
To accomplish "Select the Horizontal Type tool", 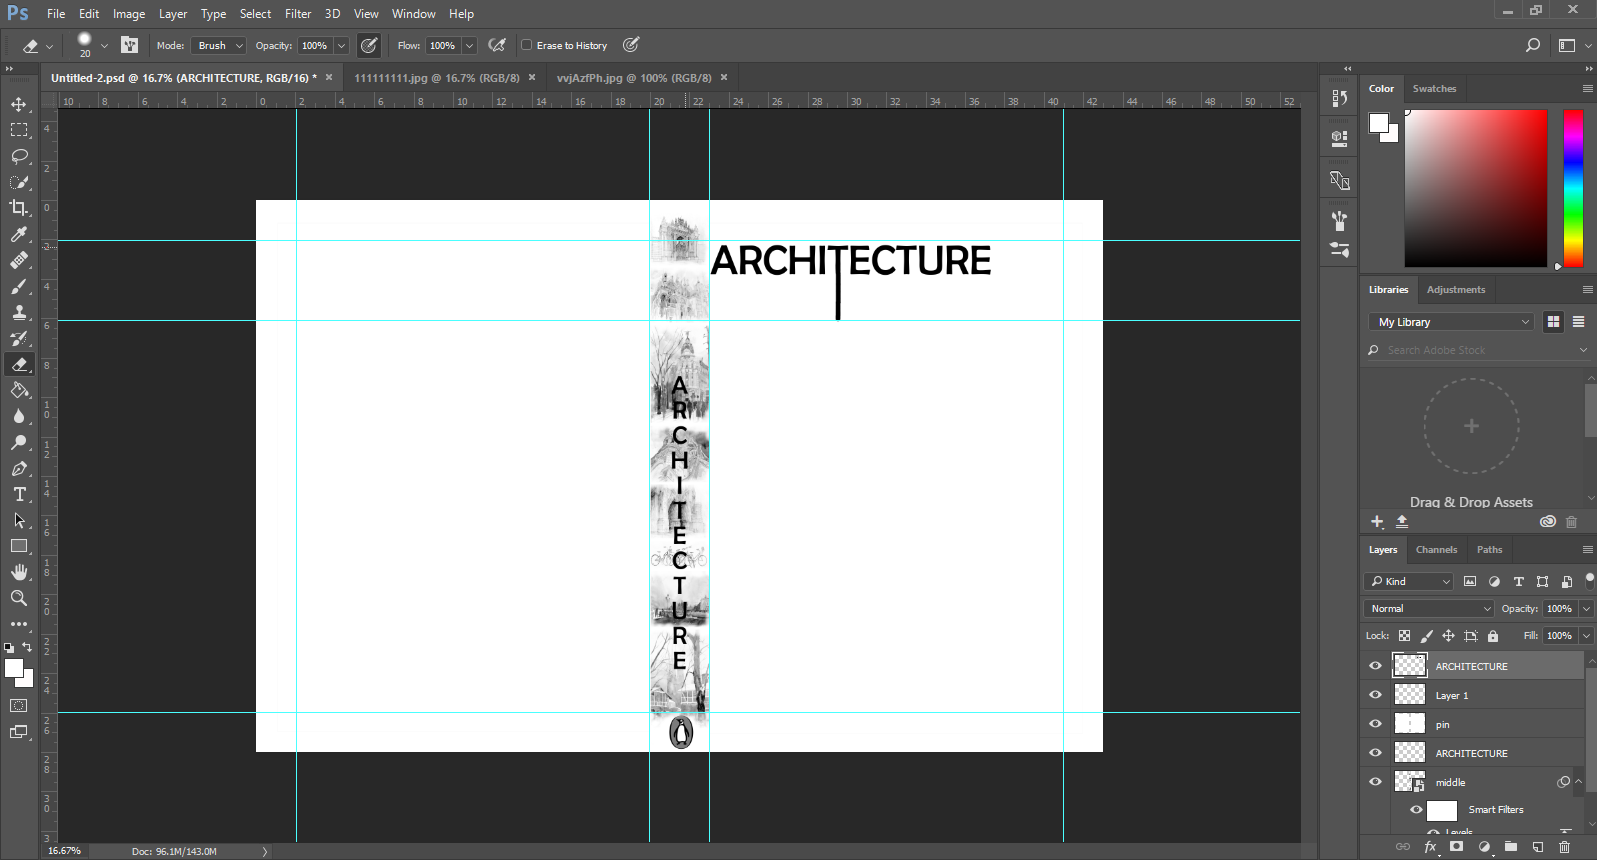I will 19,494.
